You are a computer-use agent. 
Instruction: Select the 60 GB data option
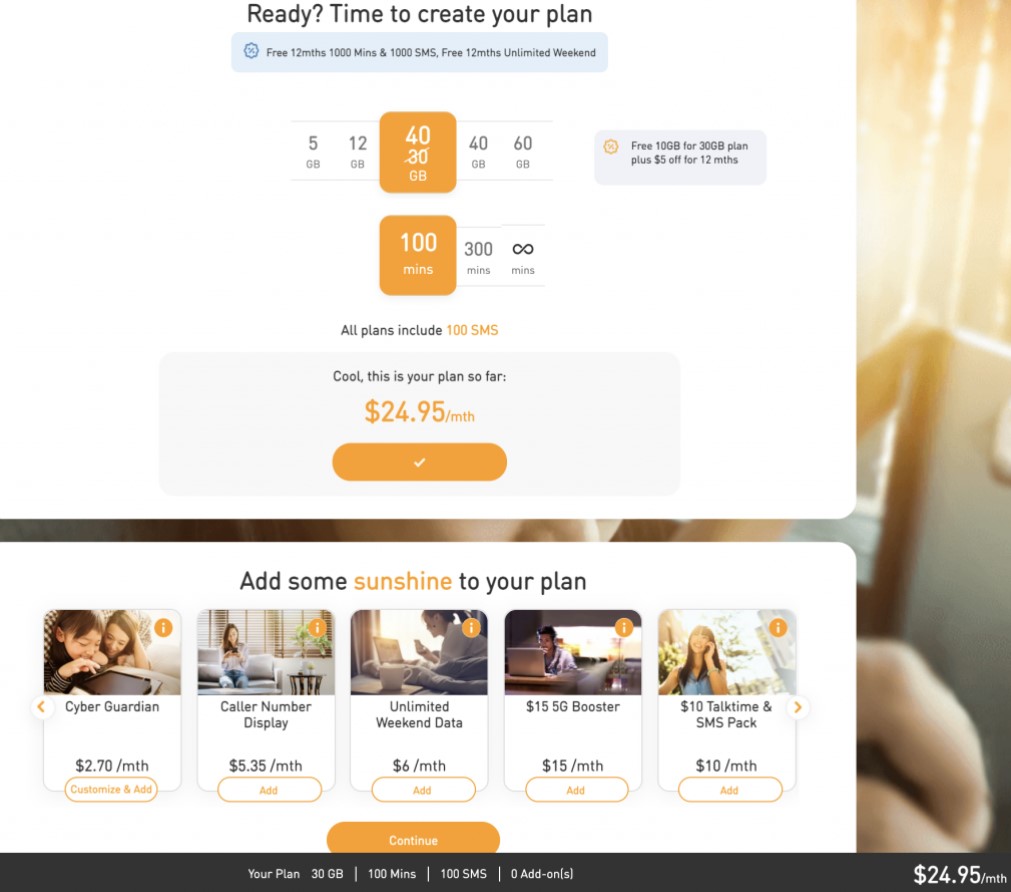(523, 152)
